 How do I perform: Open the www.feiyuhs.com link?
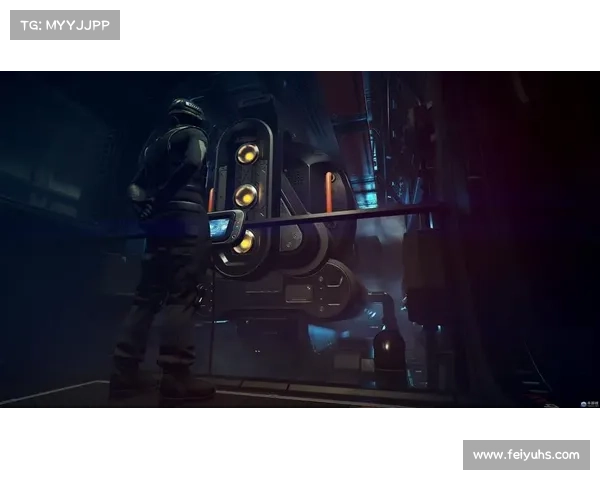click(526, 455)
